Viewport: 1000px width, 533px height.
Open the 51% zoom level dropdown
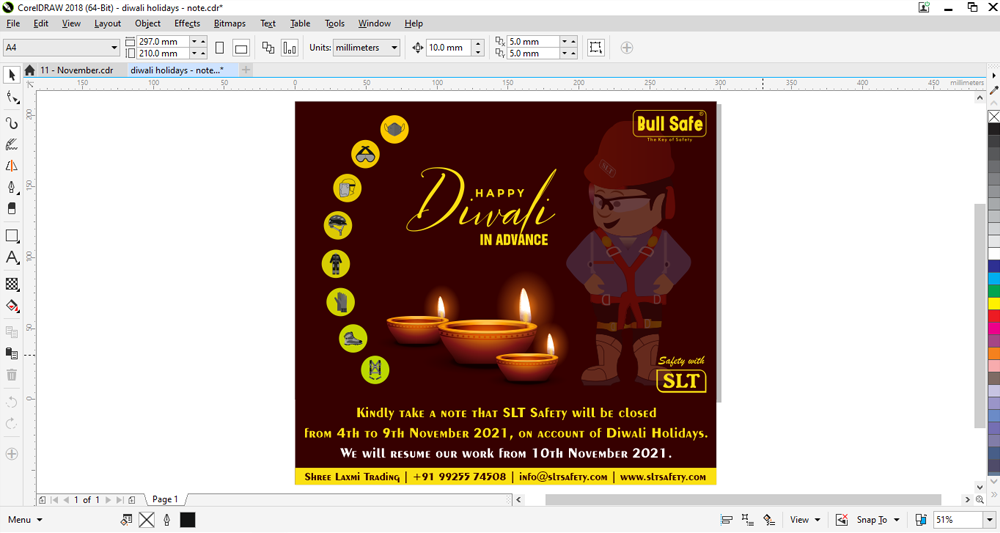point(989,520)
